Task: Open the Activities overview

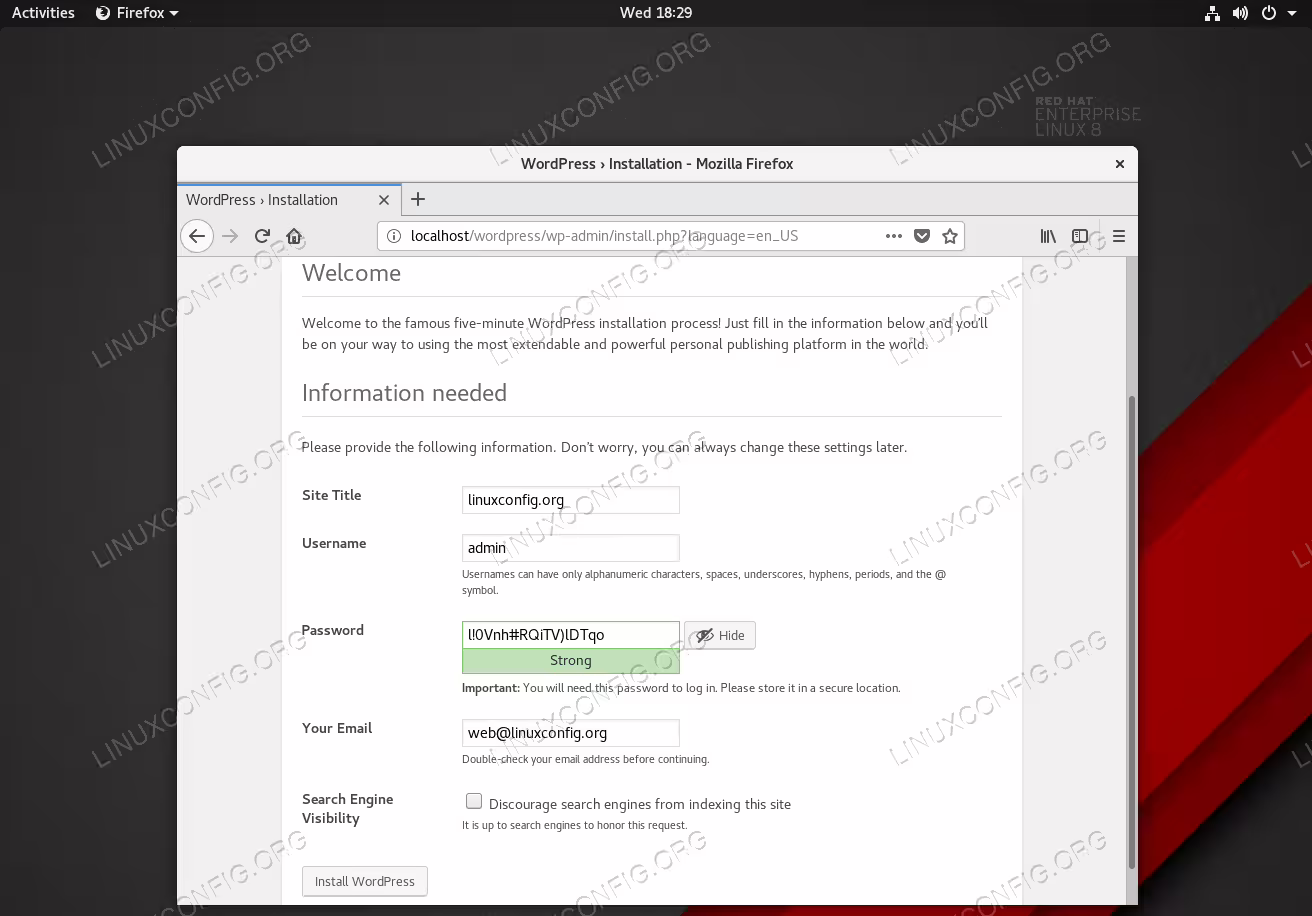Action: coord(43,13)
